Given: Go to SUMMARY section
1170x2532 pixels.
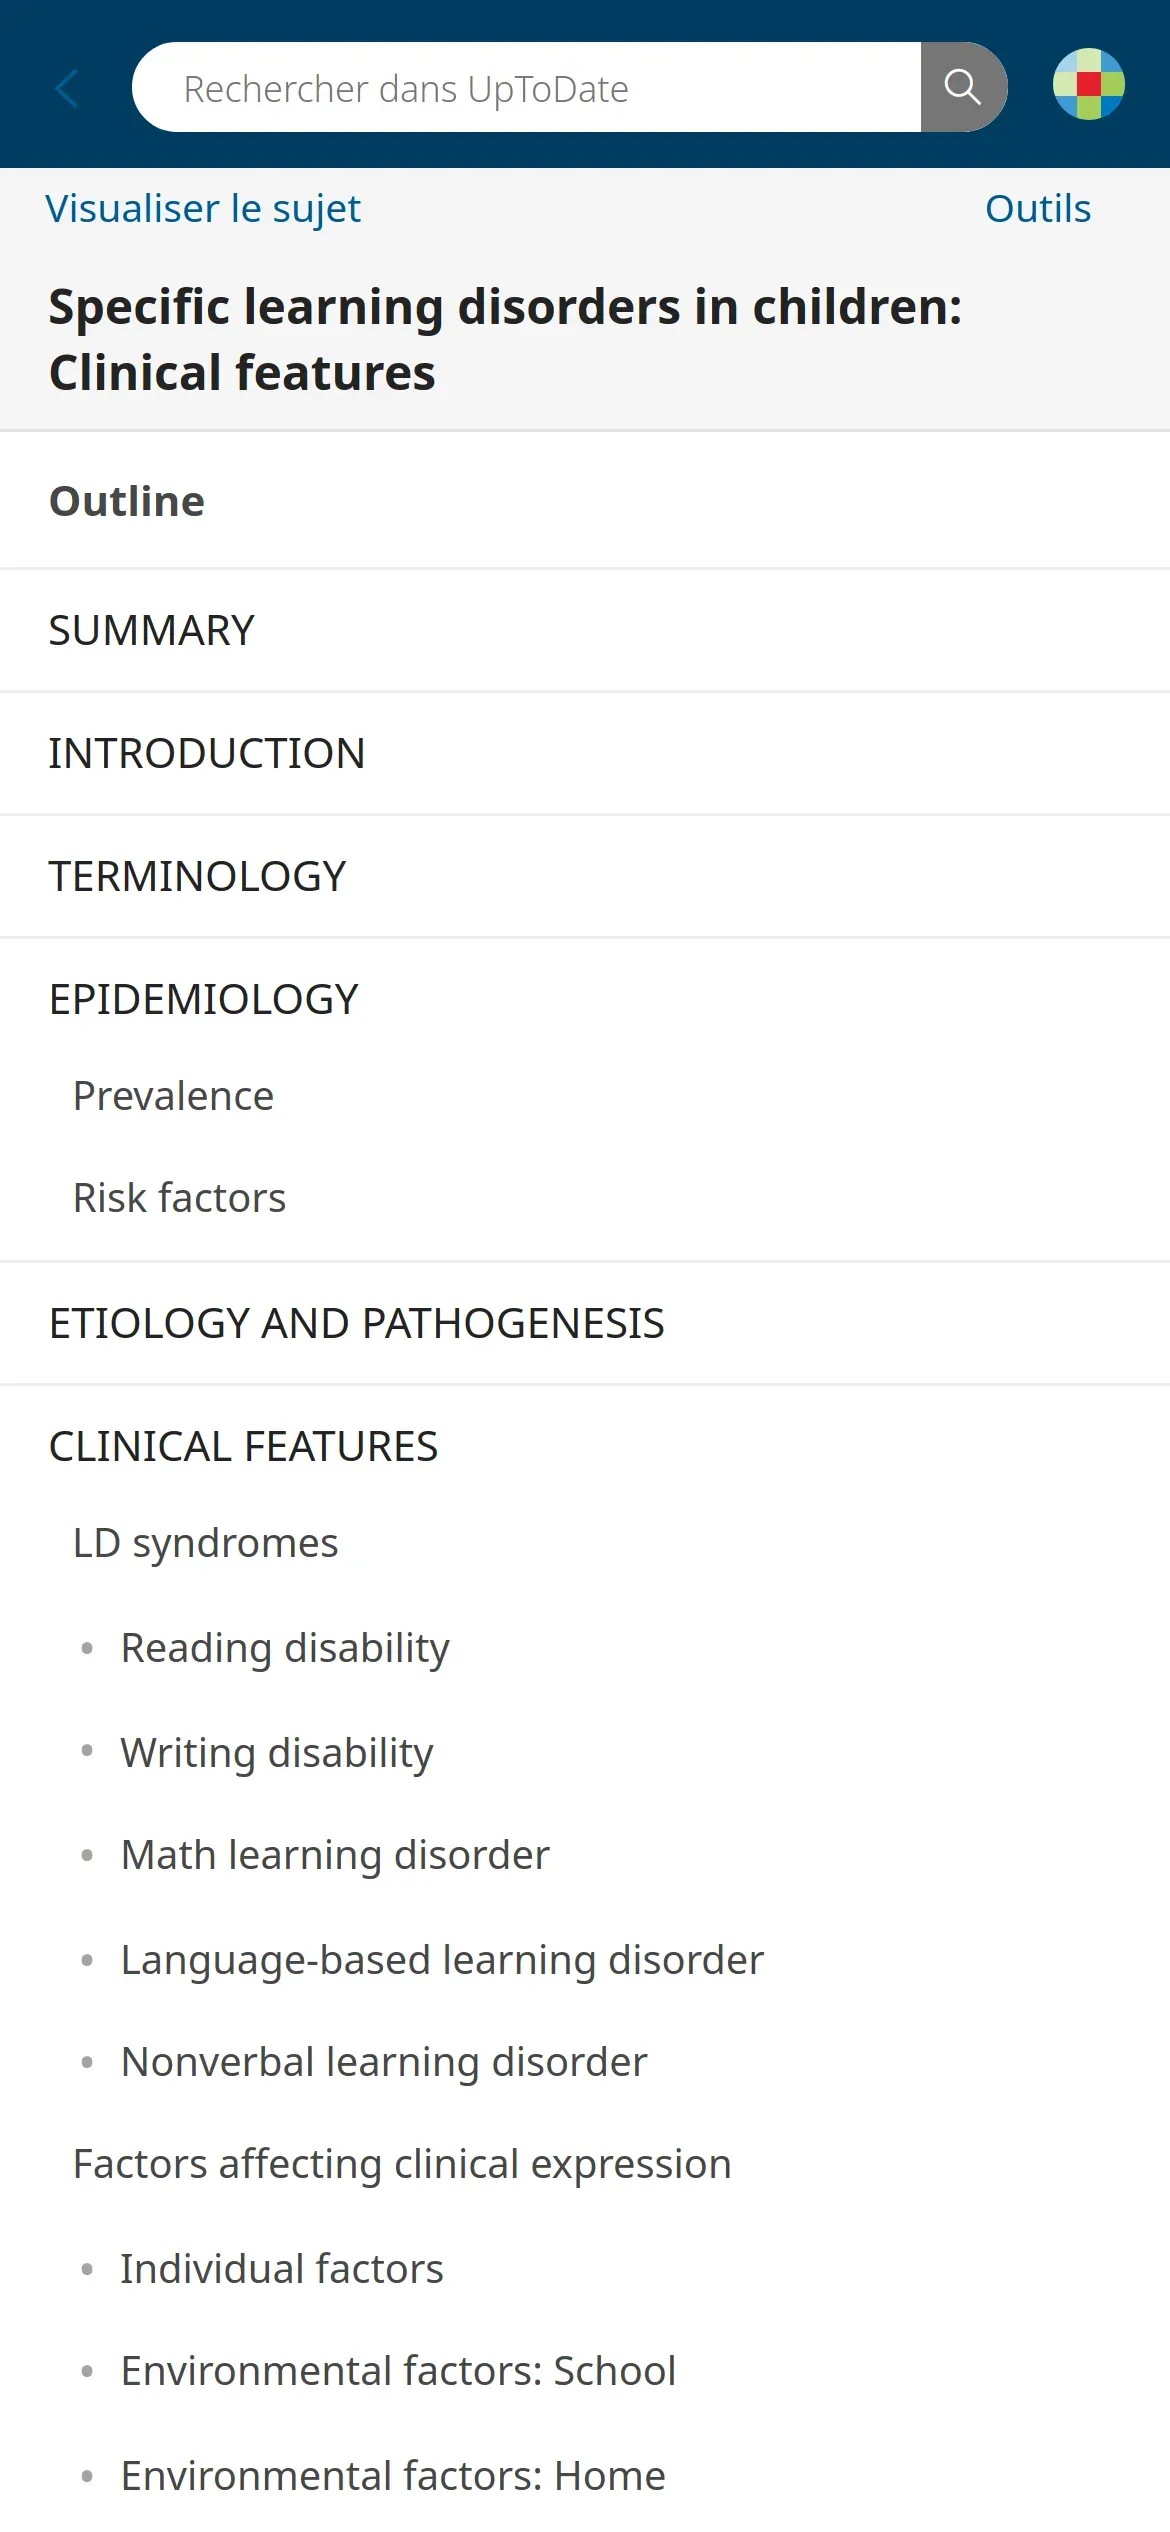Looking at the screenshot, I should 152,631.
